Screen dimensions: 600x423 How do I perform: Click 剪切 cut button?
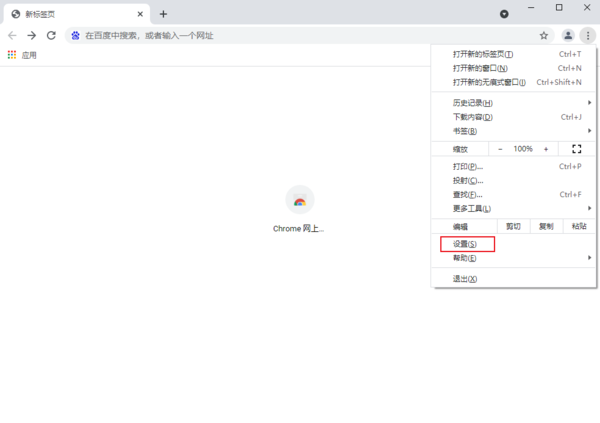click(x=514, y=226)
